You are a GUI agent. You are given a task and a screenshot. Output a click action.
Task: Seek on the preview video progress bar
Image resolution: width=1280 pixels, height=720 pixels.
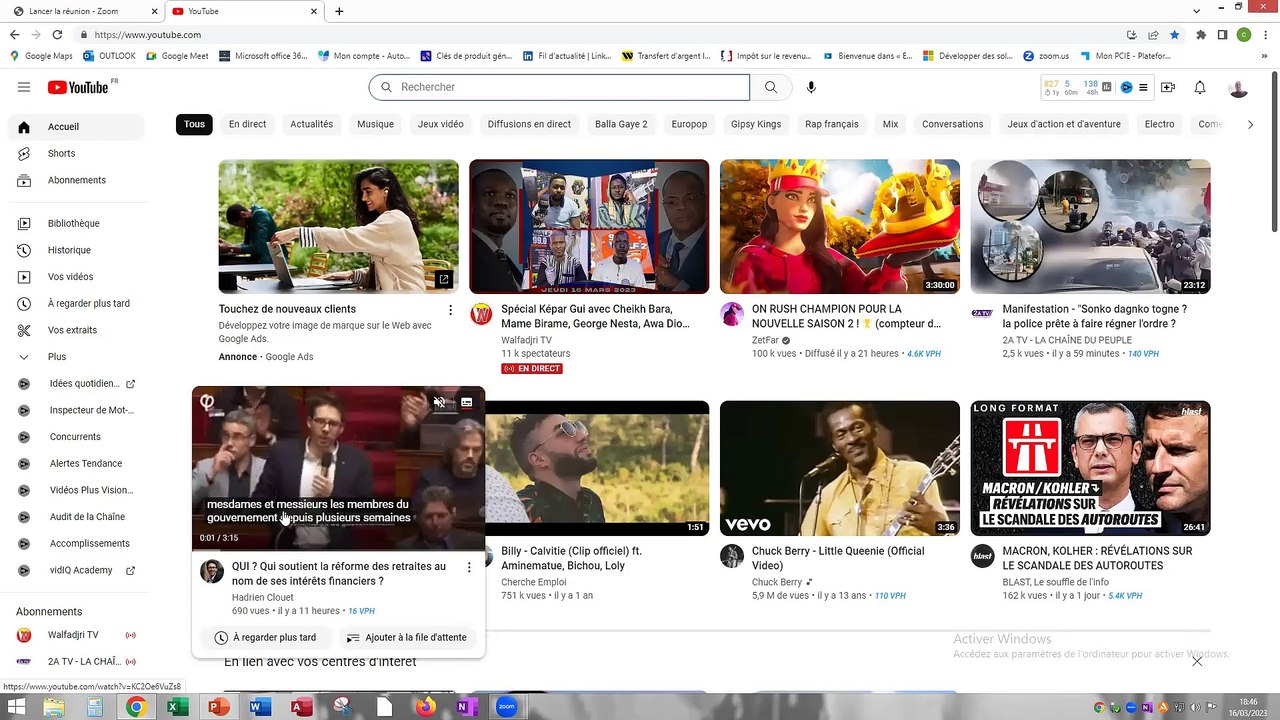338,549
